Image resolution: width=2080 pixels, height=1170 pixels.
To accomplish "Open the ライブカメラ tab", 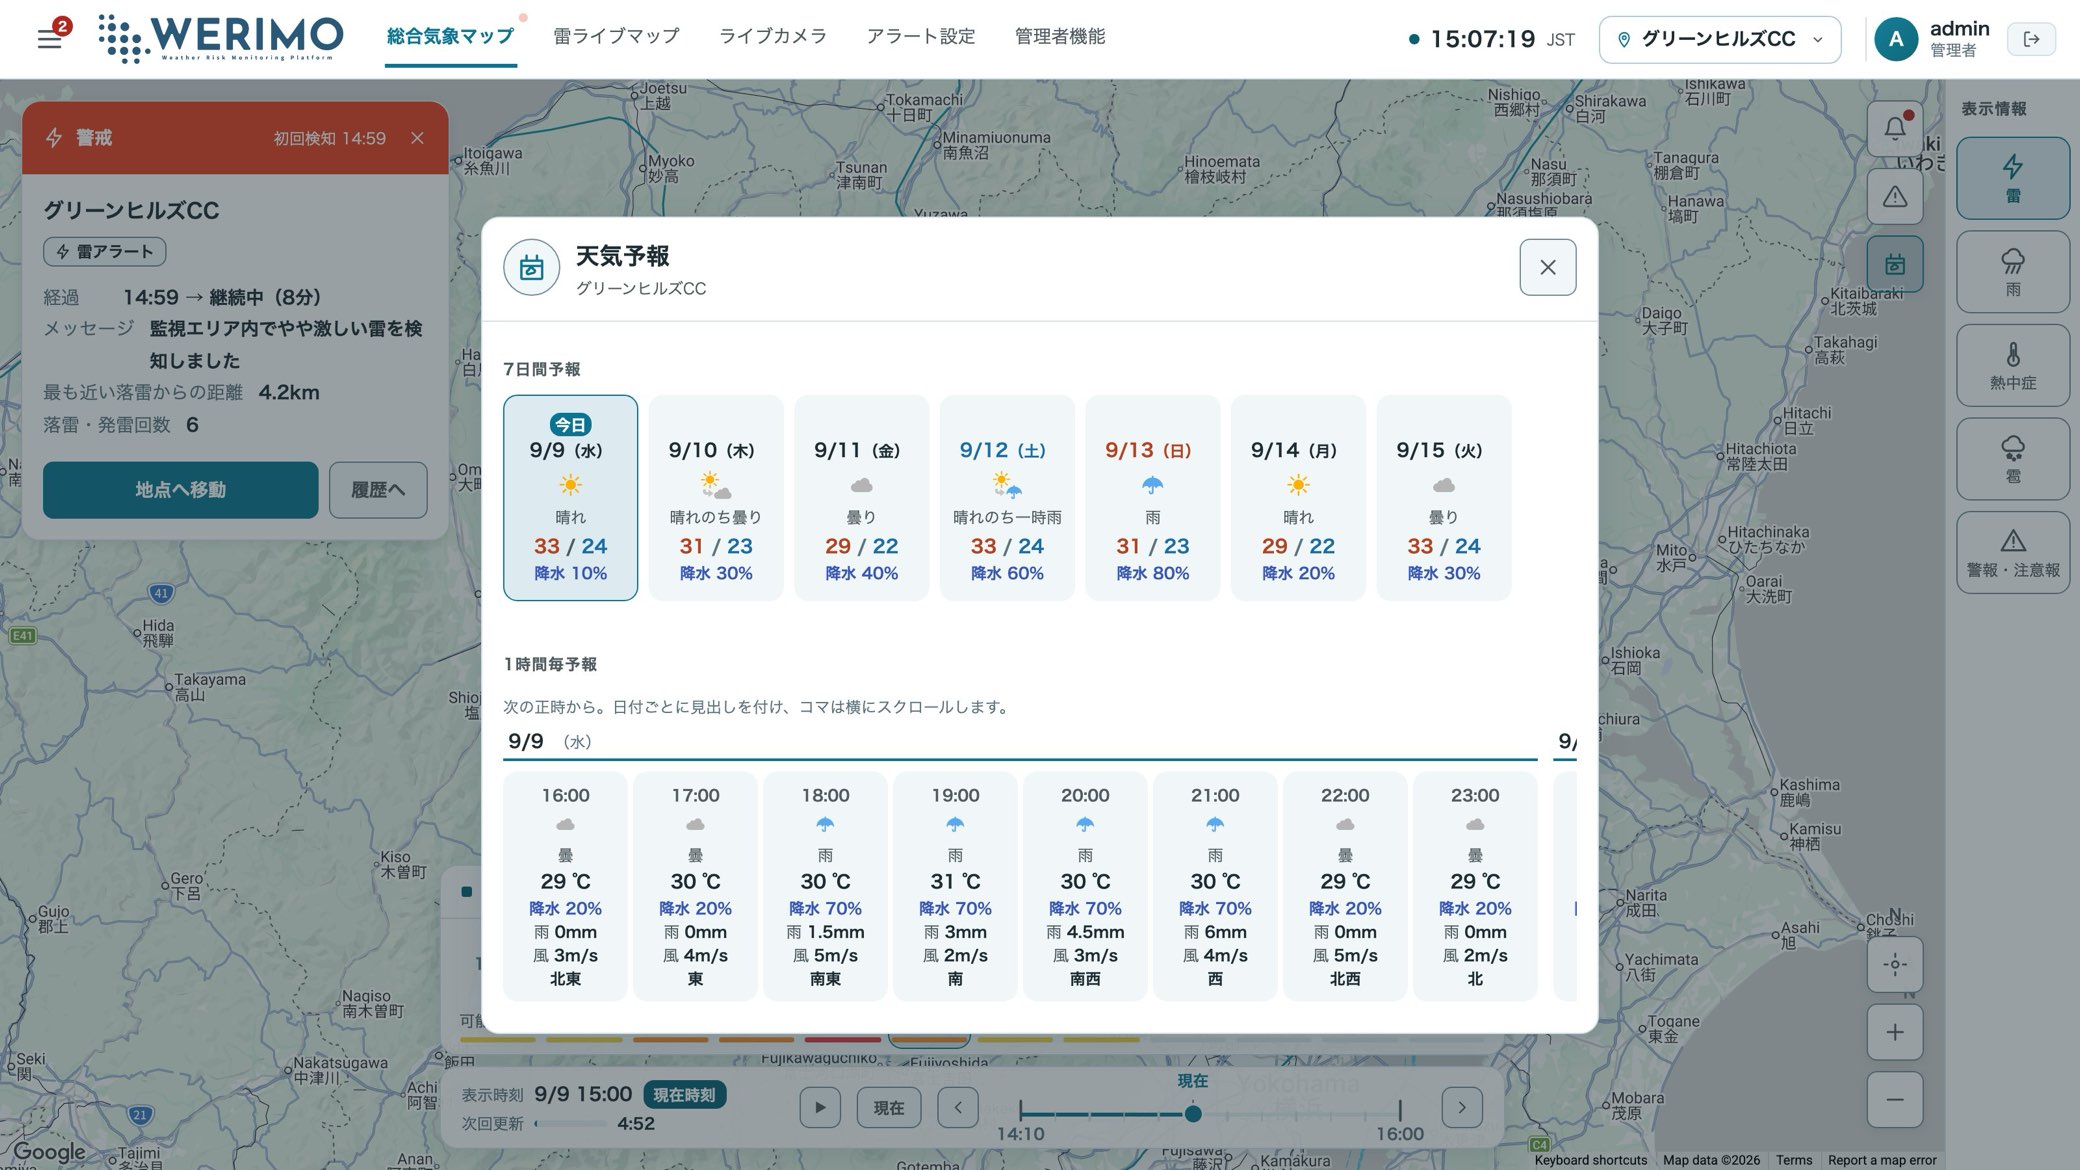I will point(773,37).
